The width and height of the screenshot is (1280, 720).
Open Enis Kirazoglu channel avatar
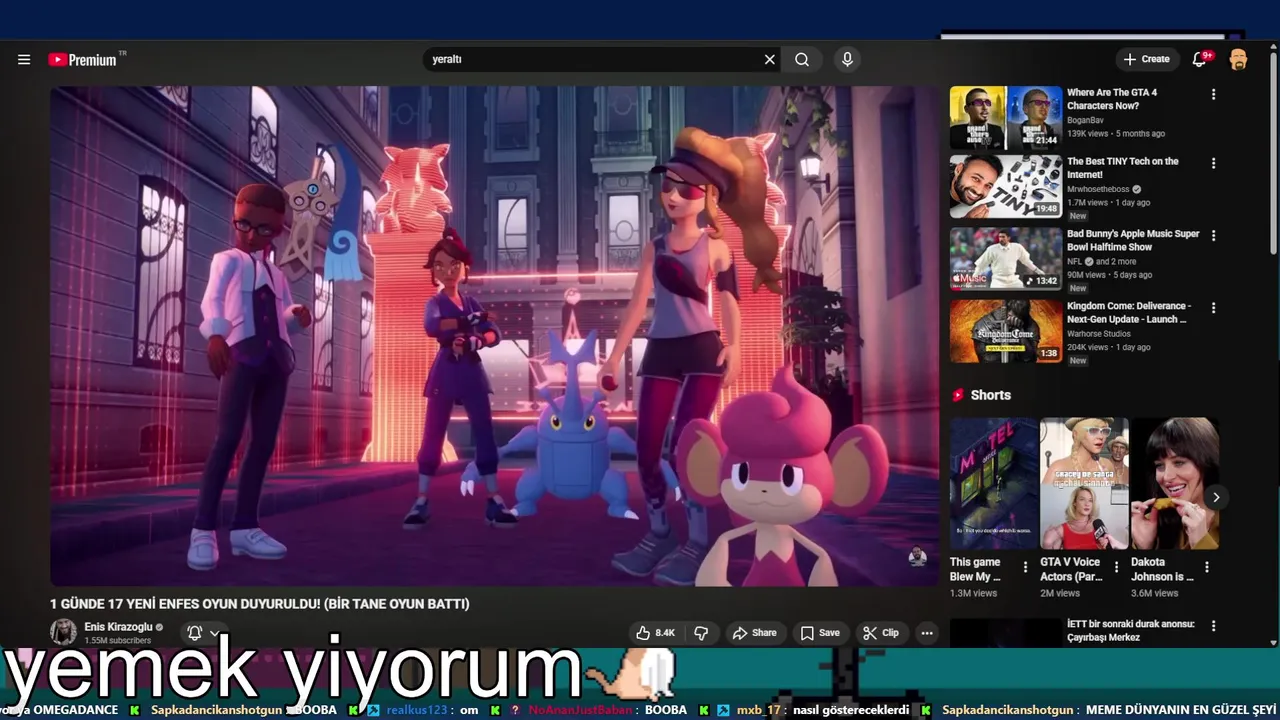[x=64, y=632]
